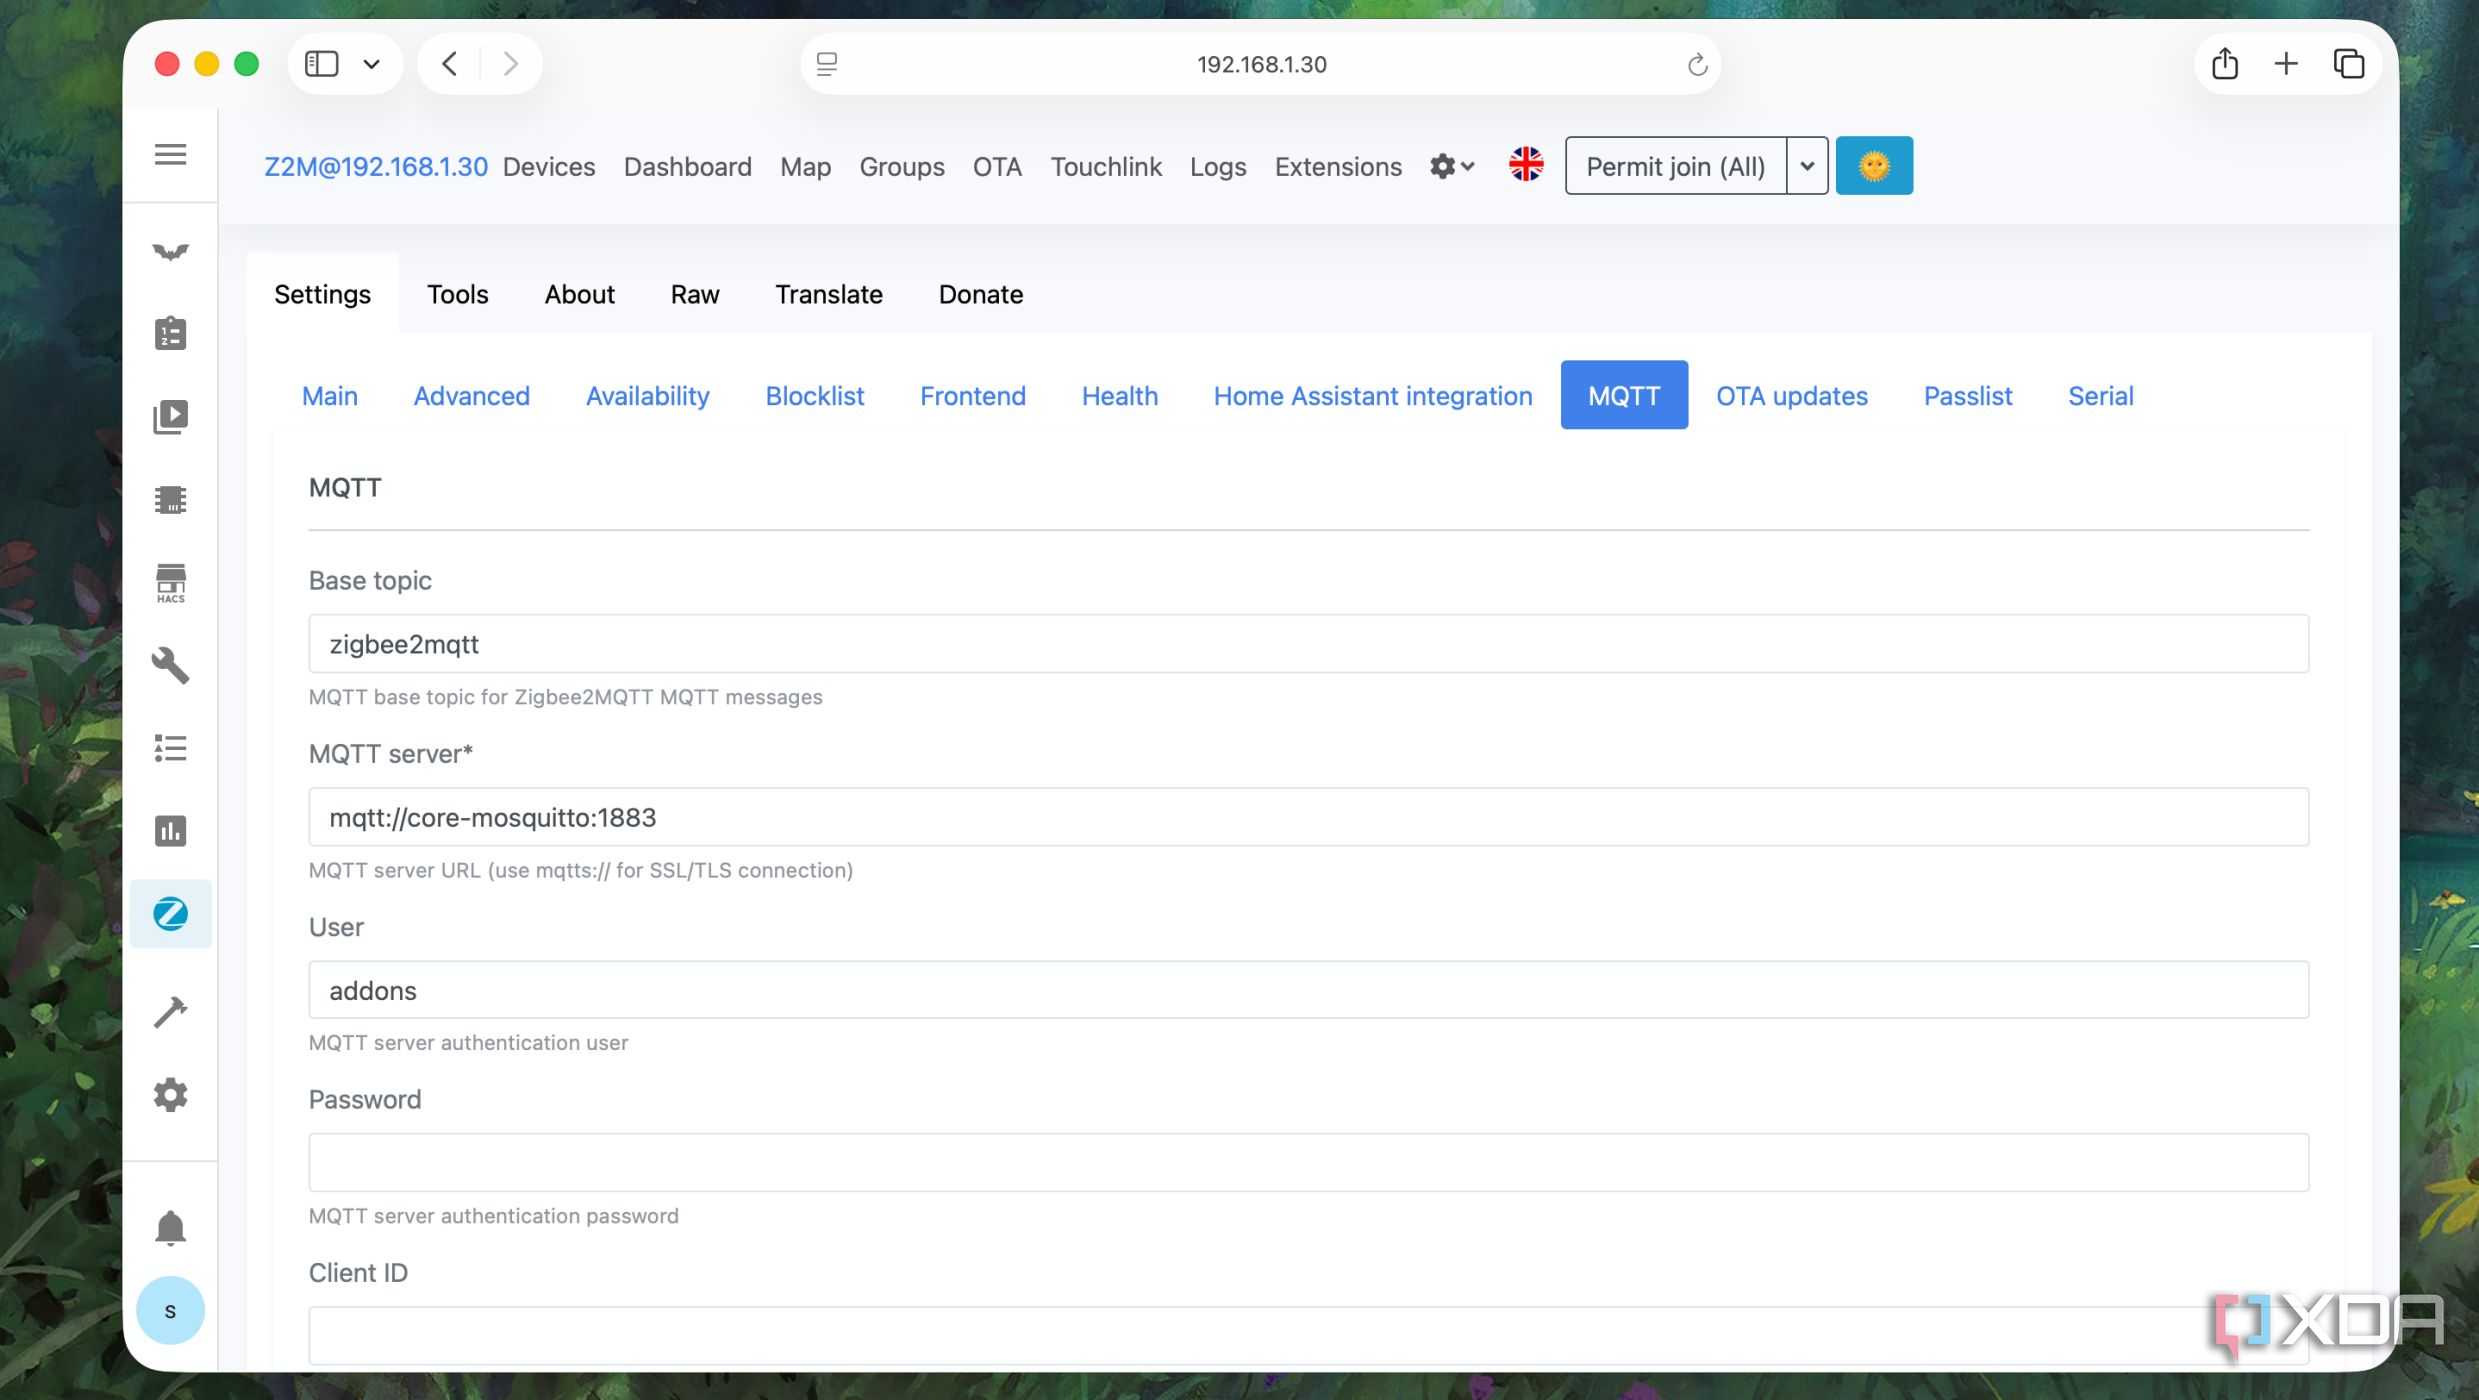
Task: Open Home Assistant settings gear in sidebar
Action: [x=170, y=1095]
